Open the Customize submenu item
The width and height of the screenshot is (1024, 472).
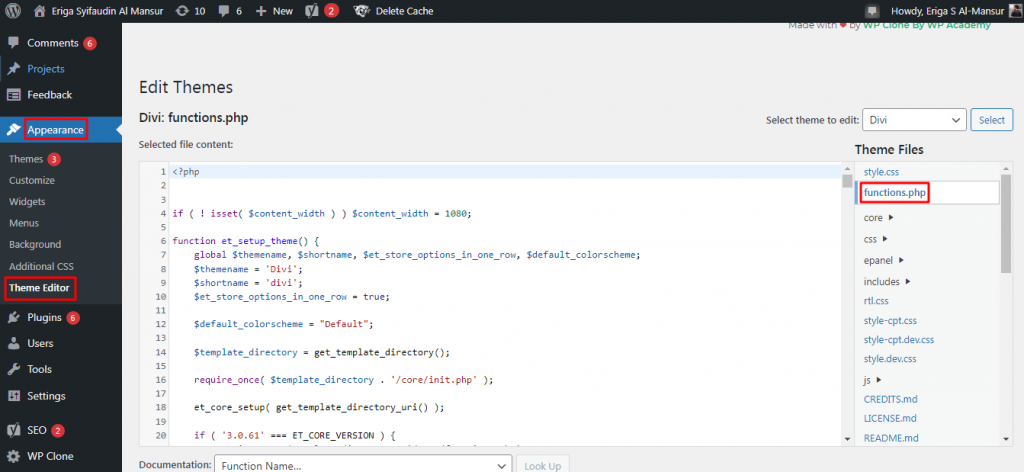pyautogui.click(x=32, y=180)
